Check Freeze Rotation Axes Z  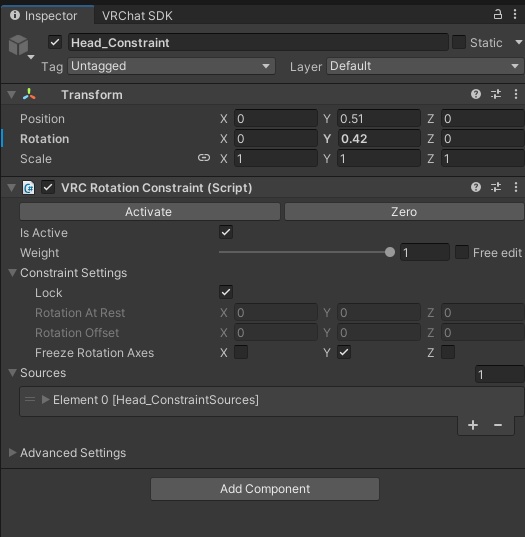click(x=448, y=352)
